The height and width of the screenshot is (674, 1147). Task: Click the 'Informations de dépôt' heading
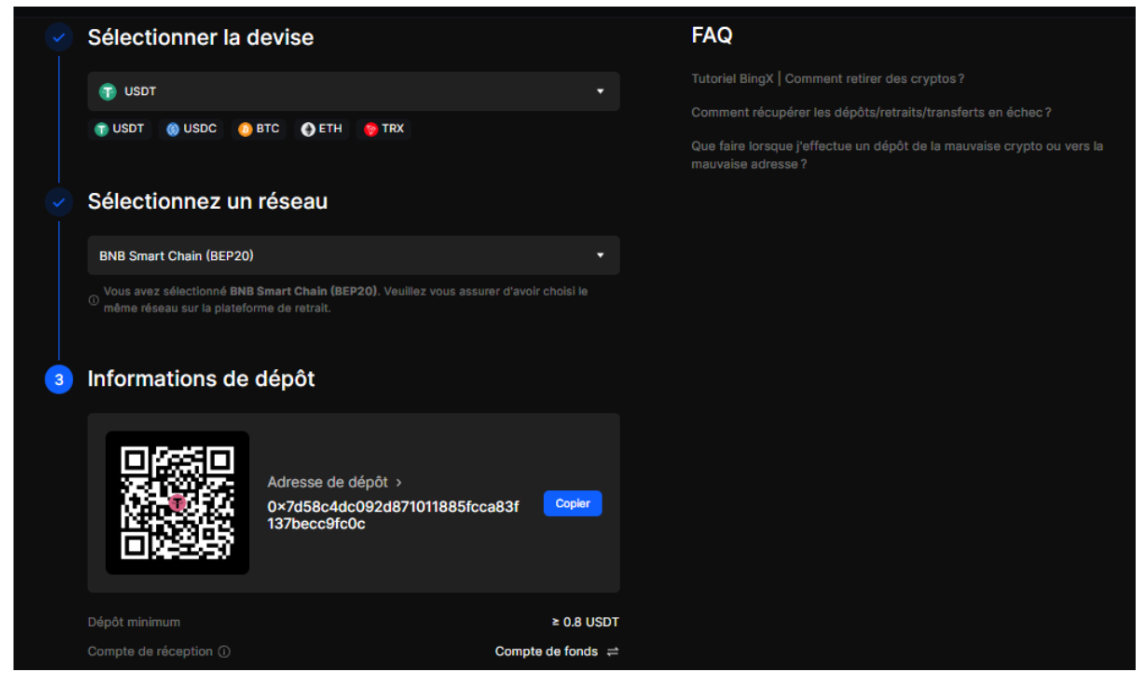pos(201,379)
